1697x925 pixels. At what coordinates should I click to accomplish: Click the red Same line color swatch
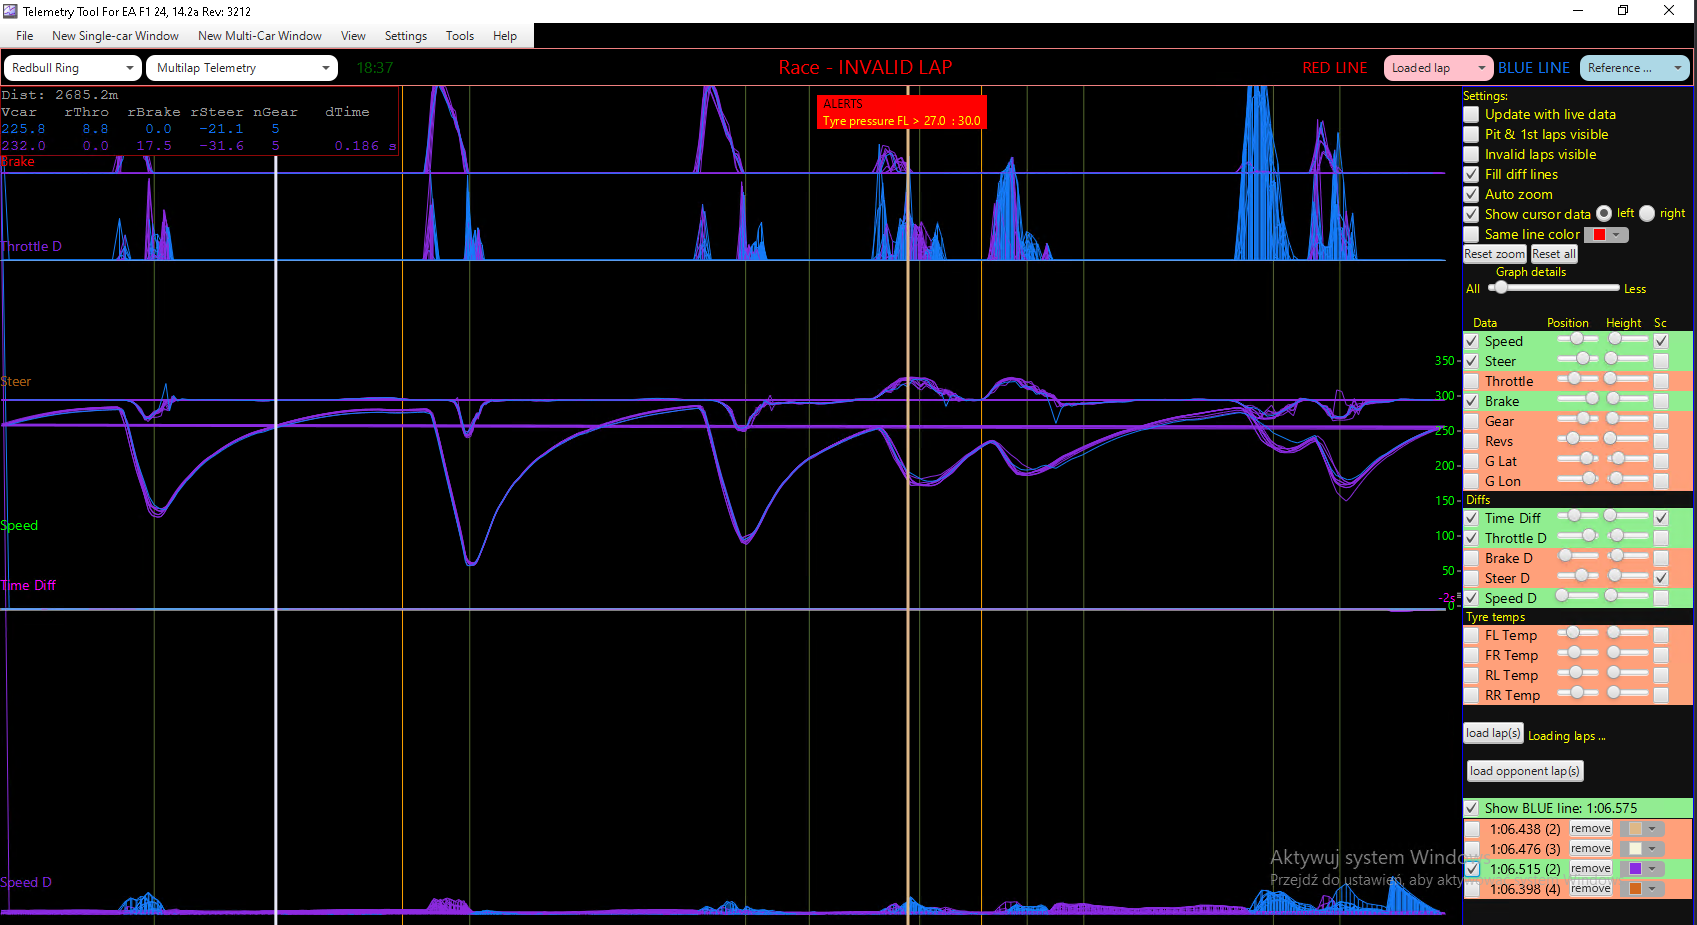click(x=1599, y=235)
